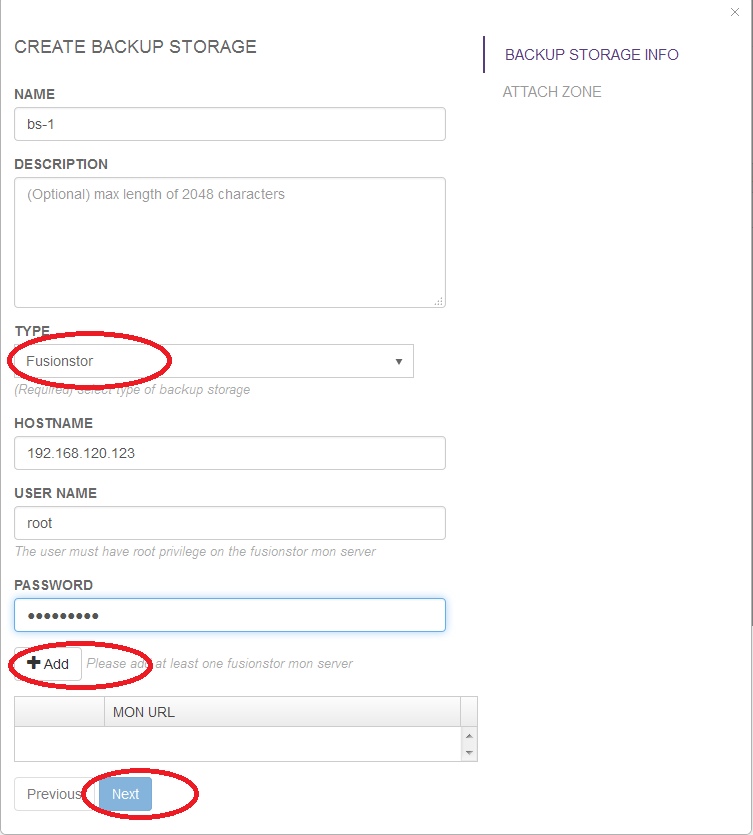
Task: Click the User Name field containing root
Action: [230, 523]
